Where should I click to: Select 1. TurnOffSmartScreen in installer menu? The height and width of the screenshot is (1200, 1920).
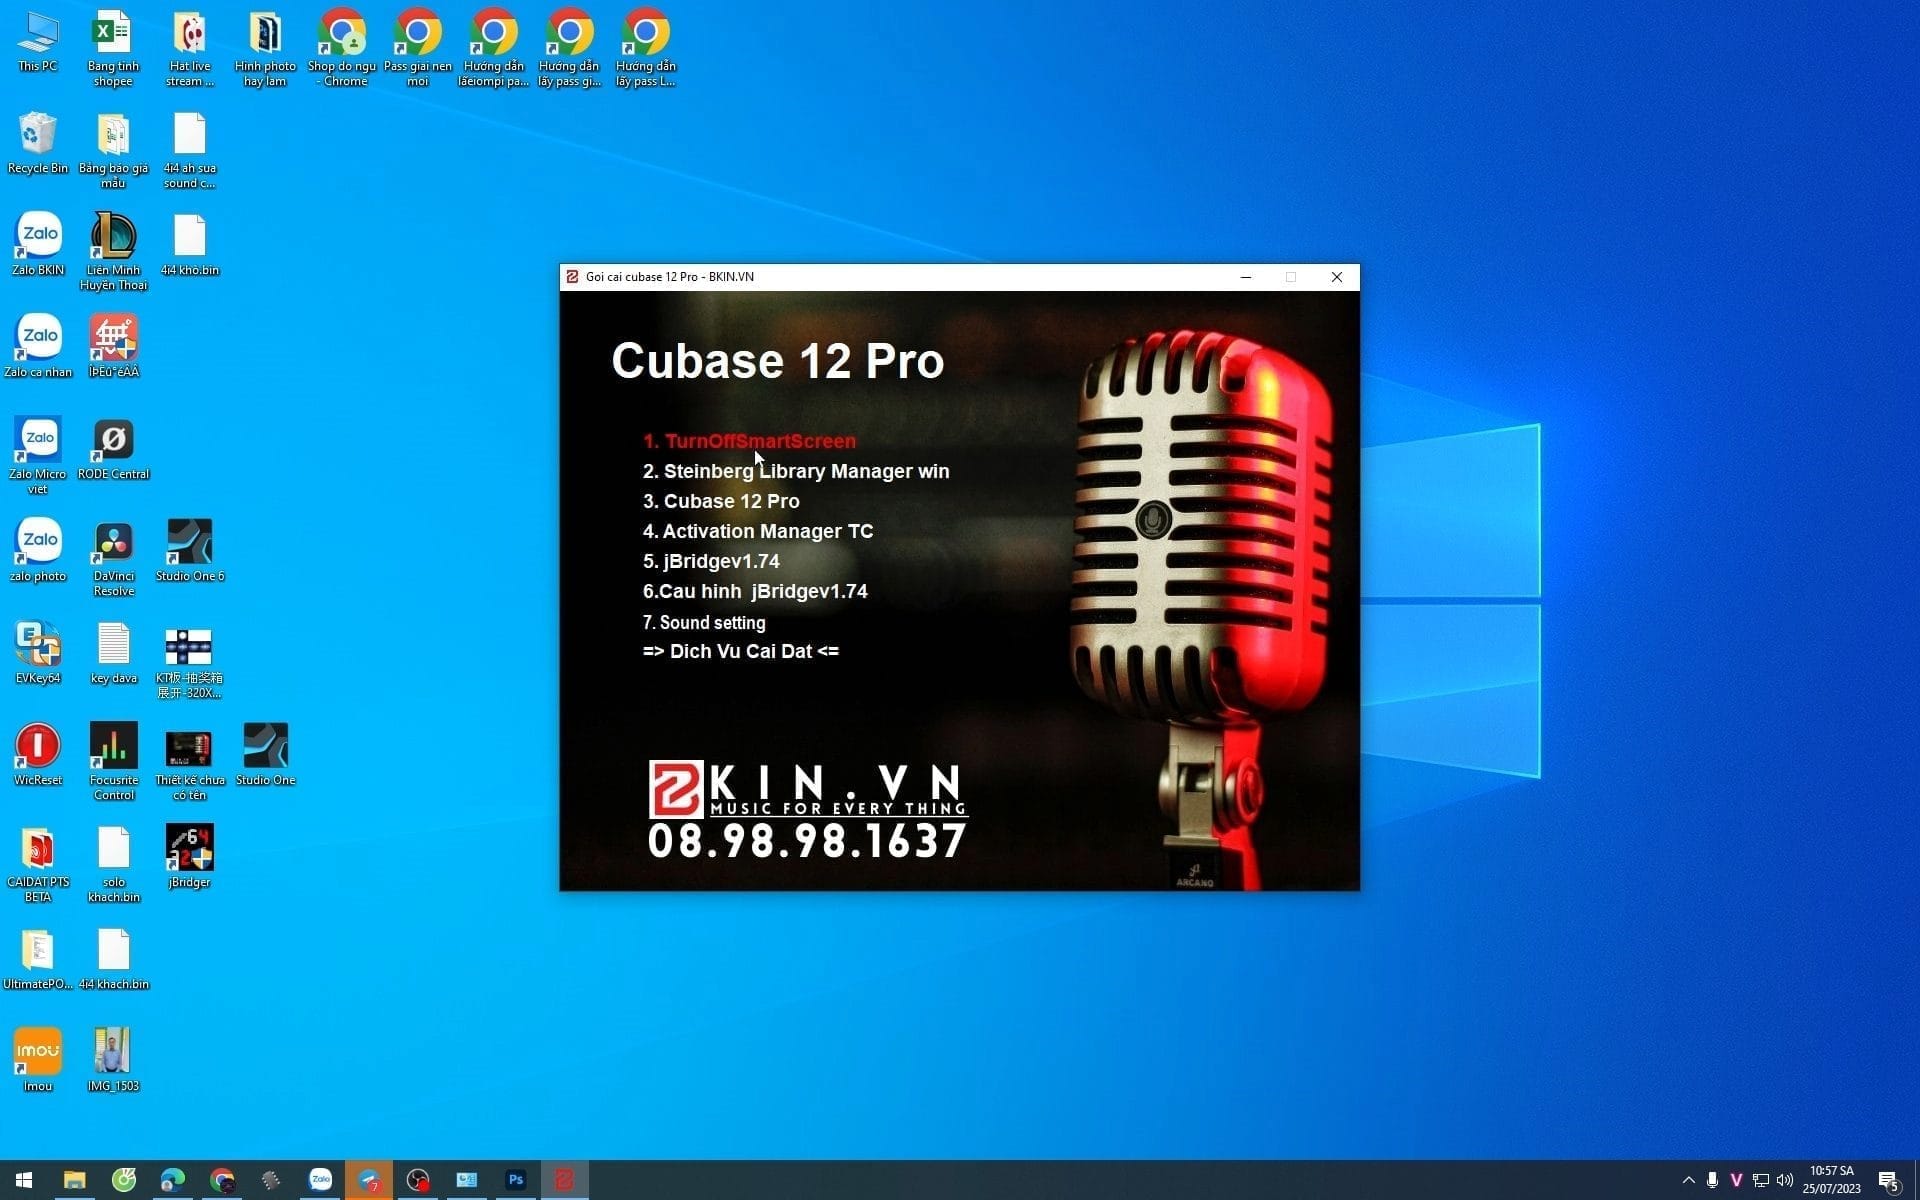coord(749,441)
